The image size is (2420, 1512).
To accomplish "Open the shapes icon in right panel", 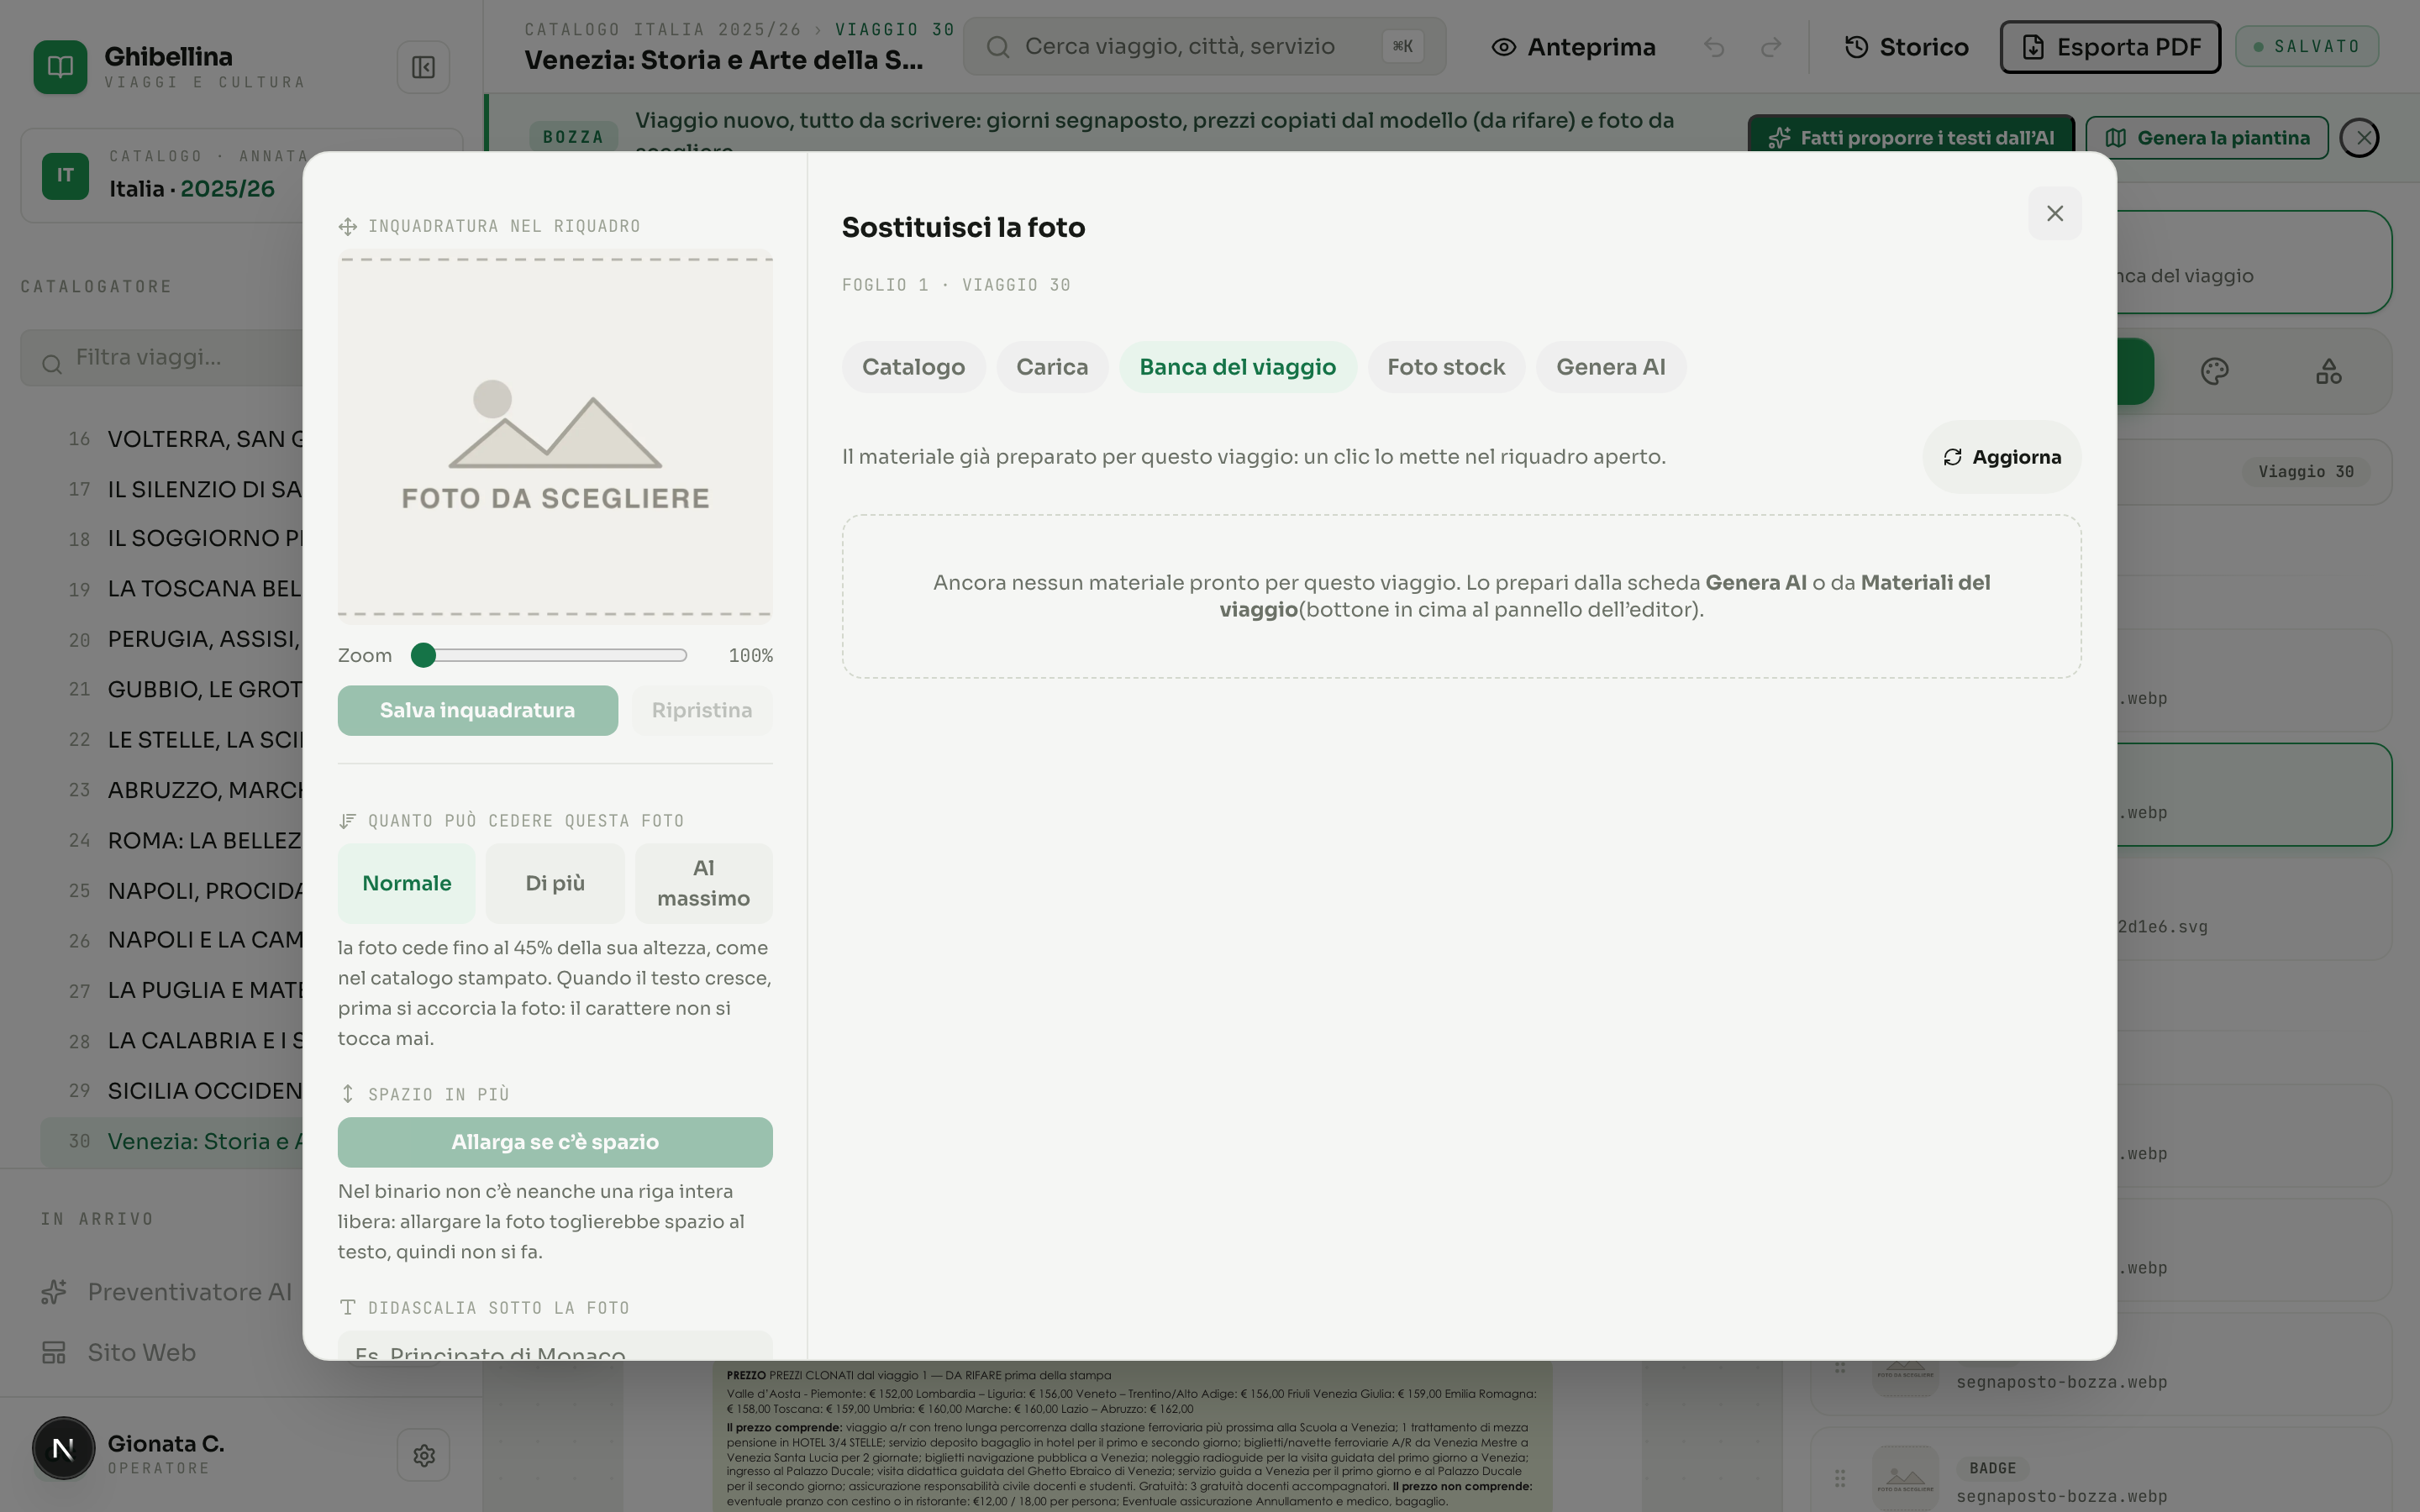I will (x=2328, y=371).
